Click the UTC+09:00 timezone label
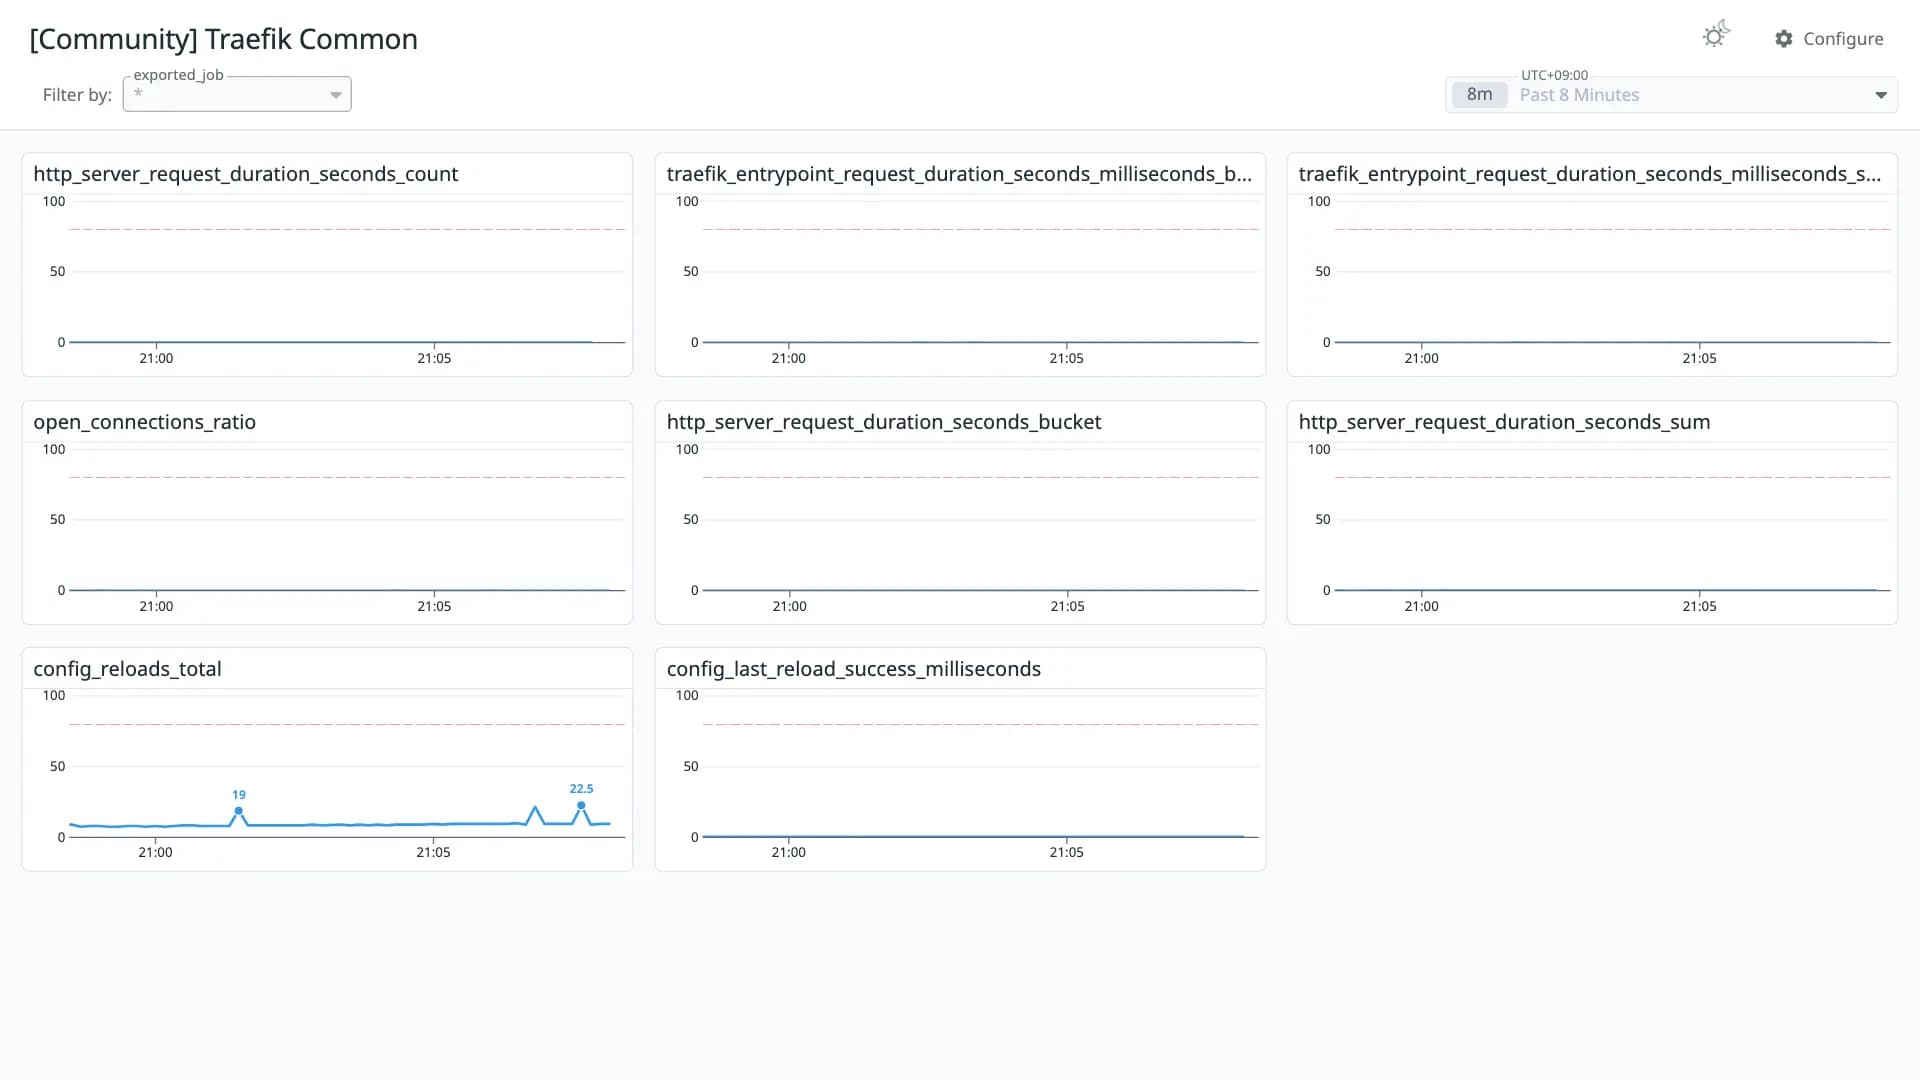1920x1080 pixels. pos(1554,75)
